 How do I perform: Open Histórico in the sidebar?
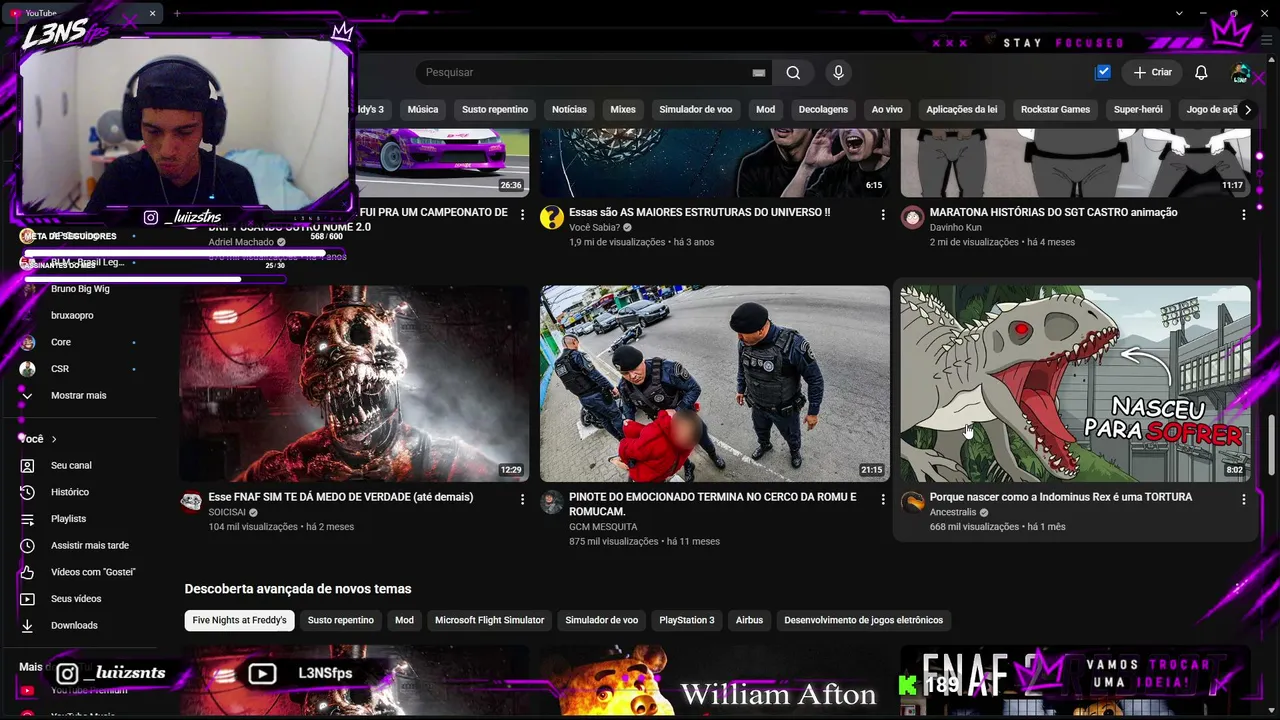(70, 492)
